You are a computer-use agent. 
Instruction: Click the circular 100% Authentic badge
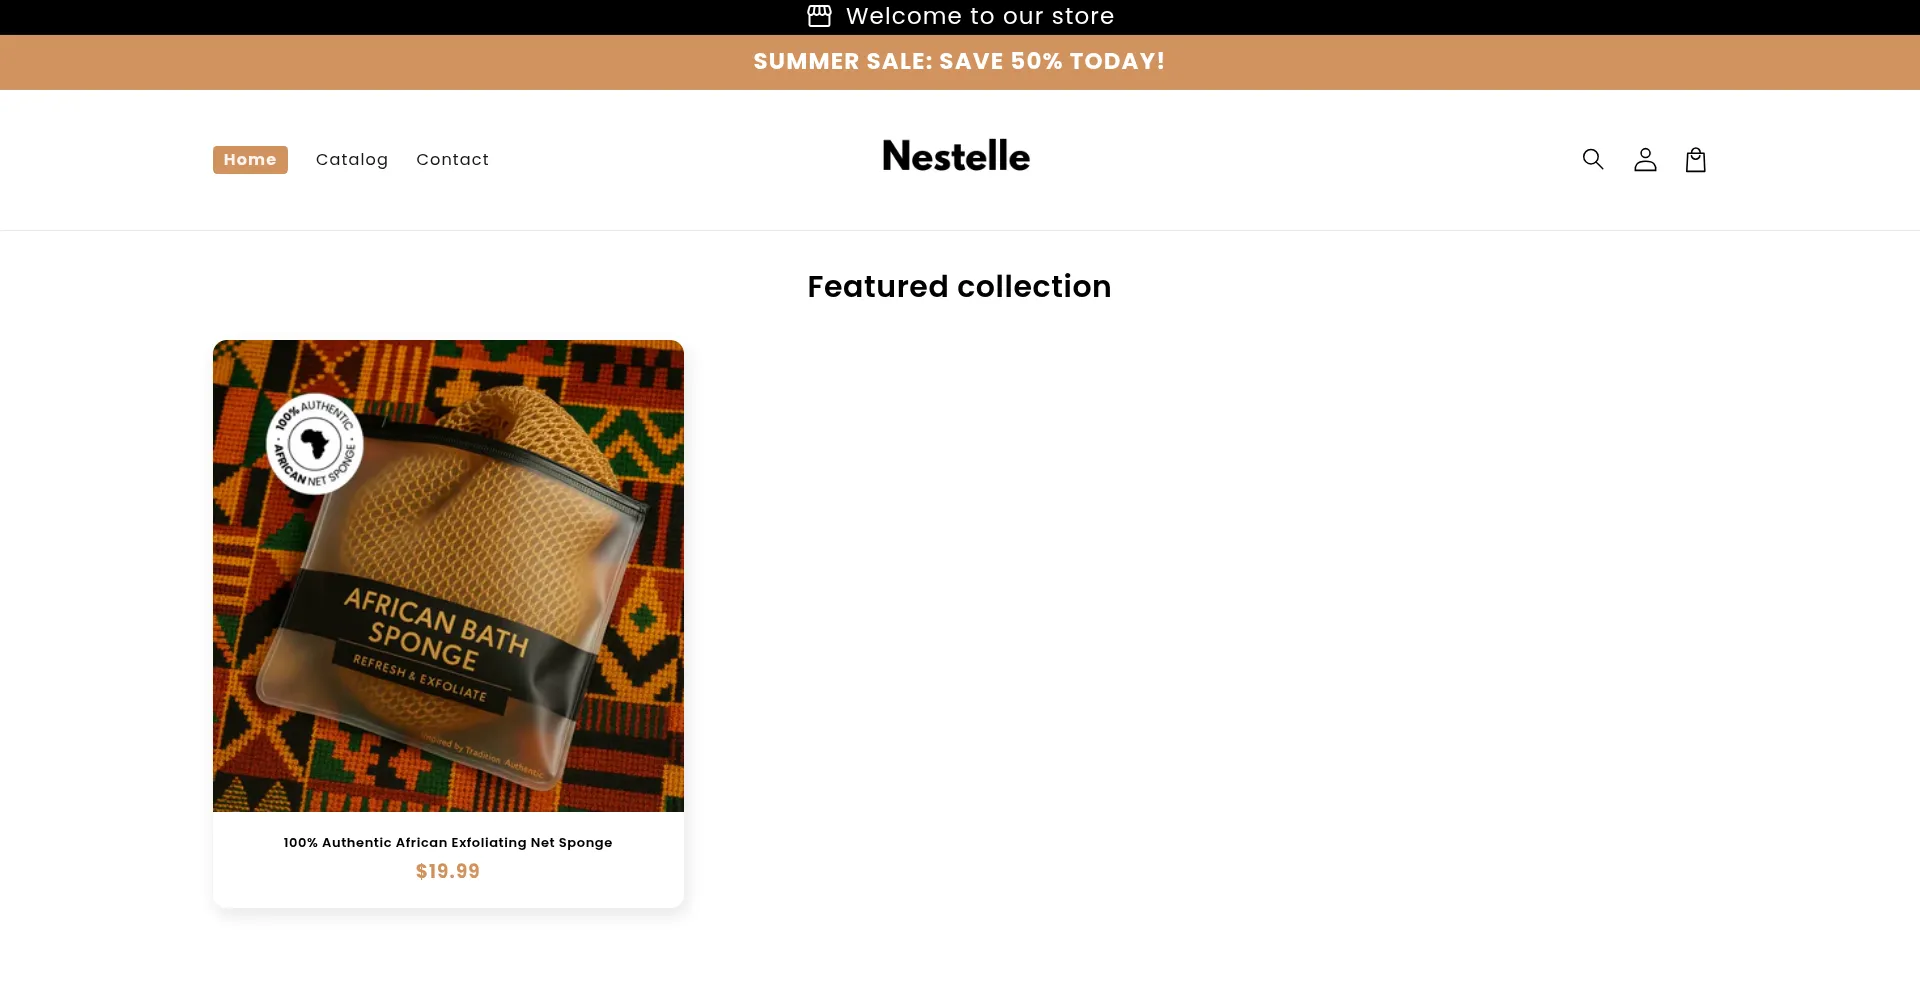[x=315, y=443]
